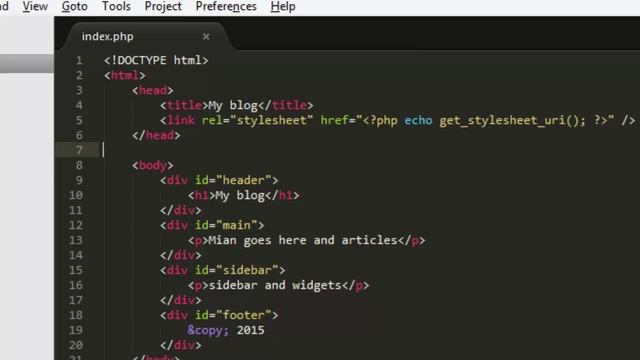Open the Preferences menu
The width and height of the screenshot is (640, 360).
pos(226,7)
